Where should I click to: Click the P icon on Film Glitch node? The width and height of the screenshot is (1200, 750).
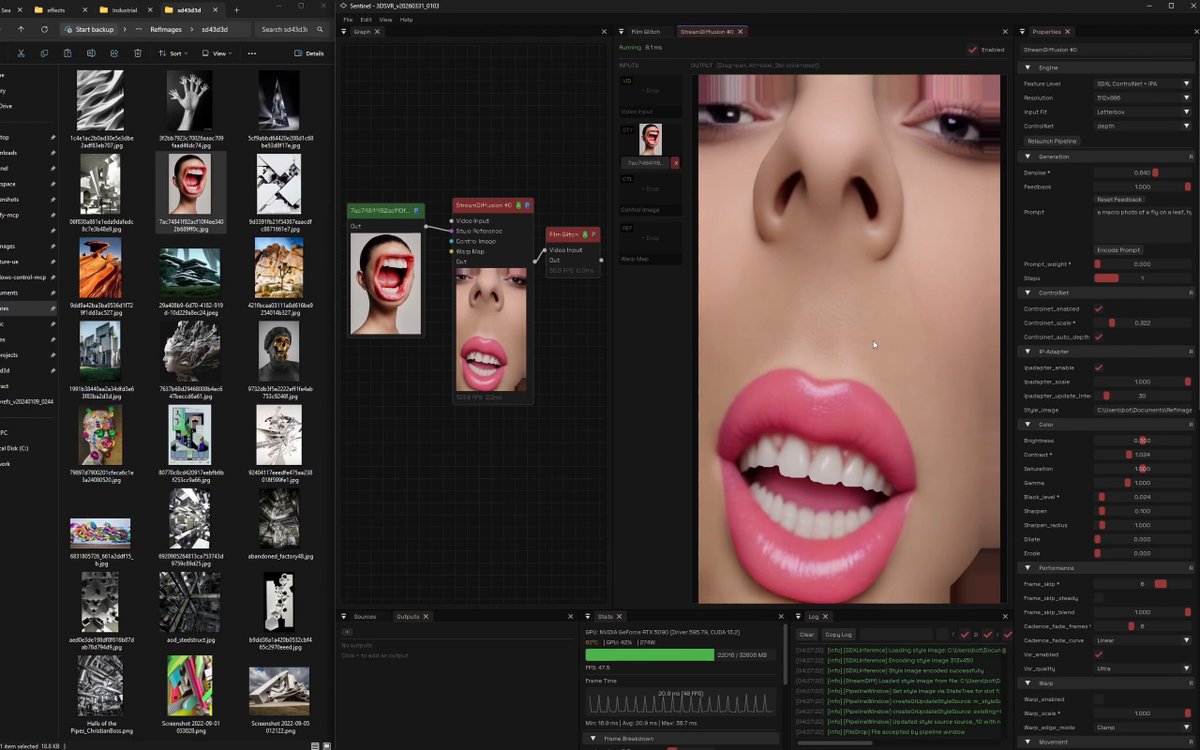[594, 234]
